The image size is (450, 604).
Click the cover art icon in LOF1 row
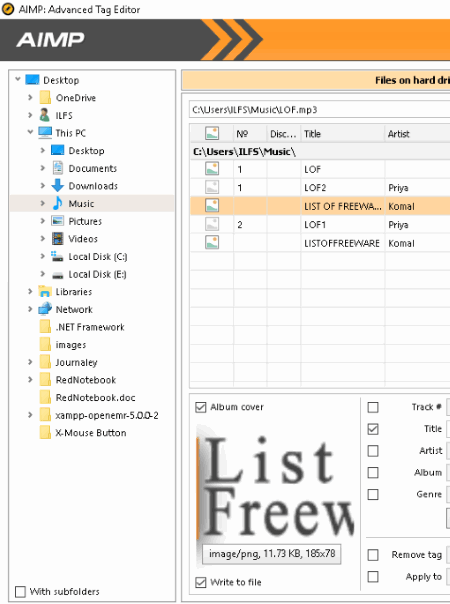coord(212,224)
